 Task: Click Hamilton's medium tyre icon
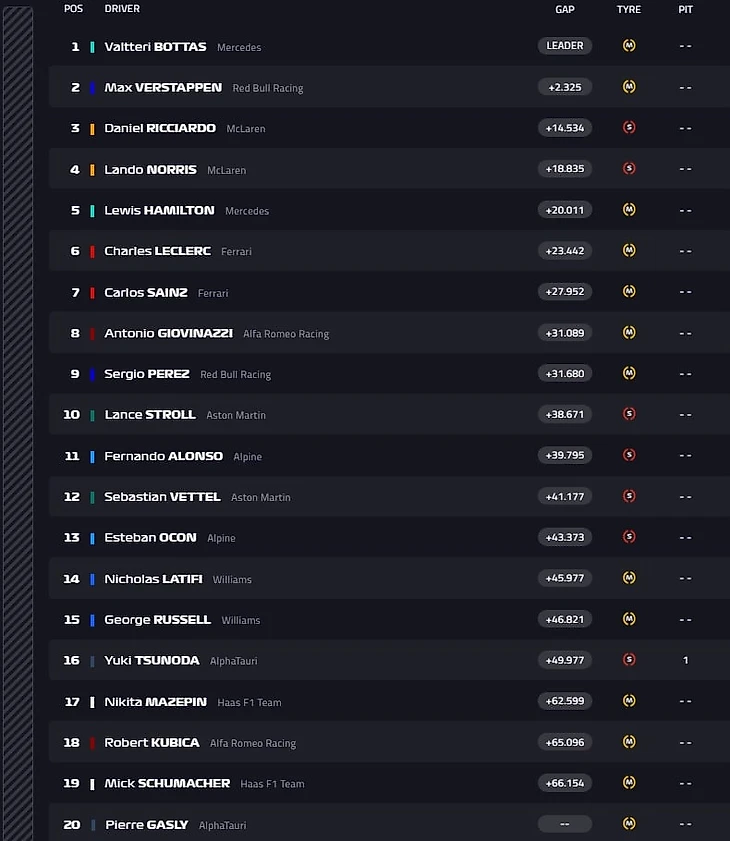click(629, 210)
